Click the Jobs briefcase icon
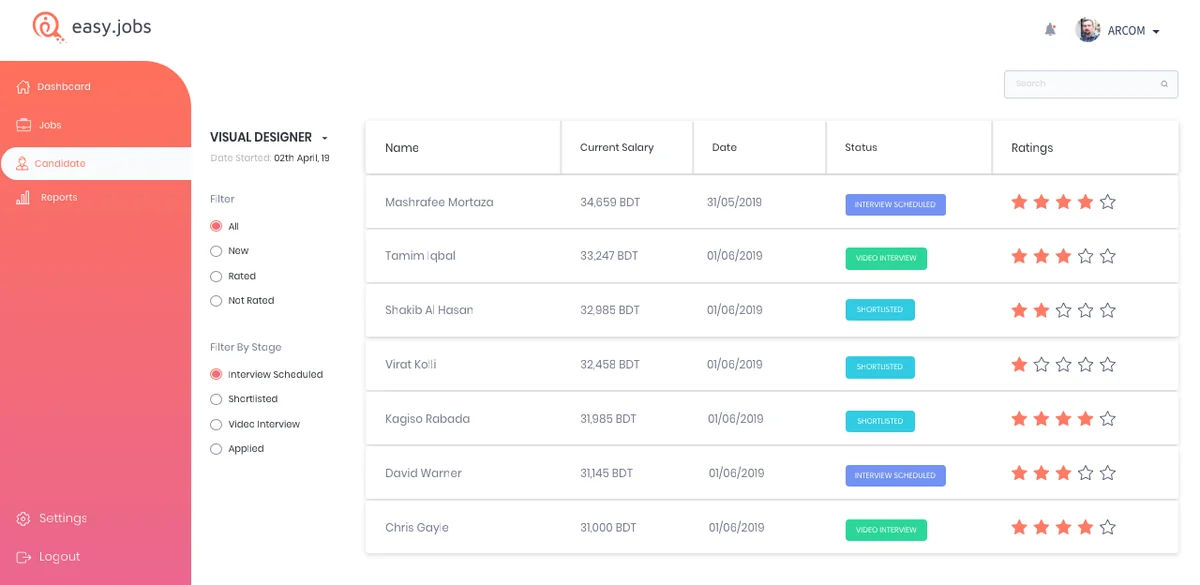This screenshot has height=585, width=1200. [23, 125]
